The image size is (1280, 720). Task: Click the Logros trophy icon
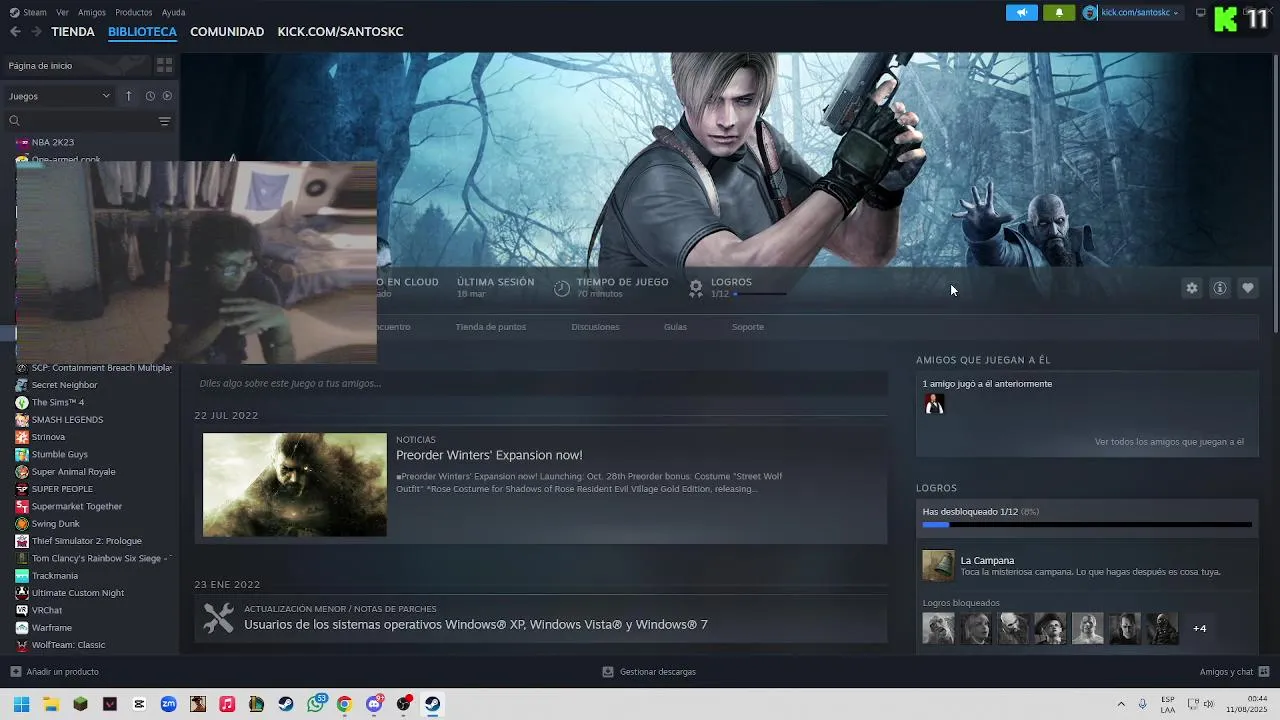tap(696, 288)
